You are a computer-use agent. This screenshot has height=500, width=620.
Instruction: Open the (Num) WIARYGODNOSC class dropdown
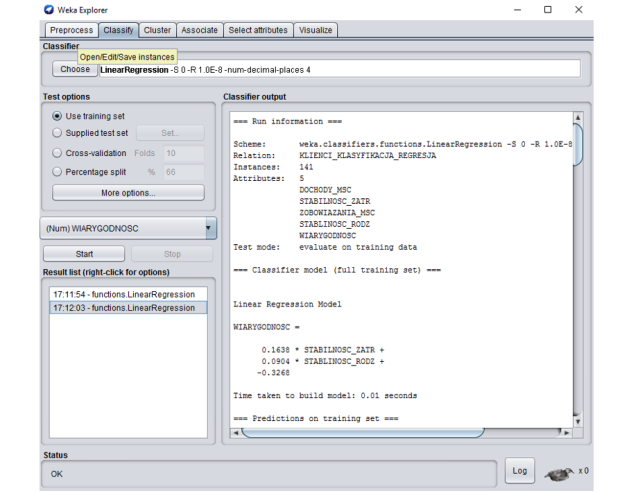pos(128,228)
